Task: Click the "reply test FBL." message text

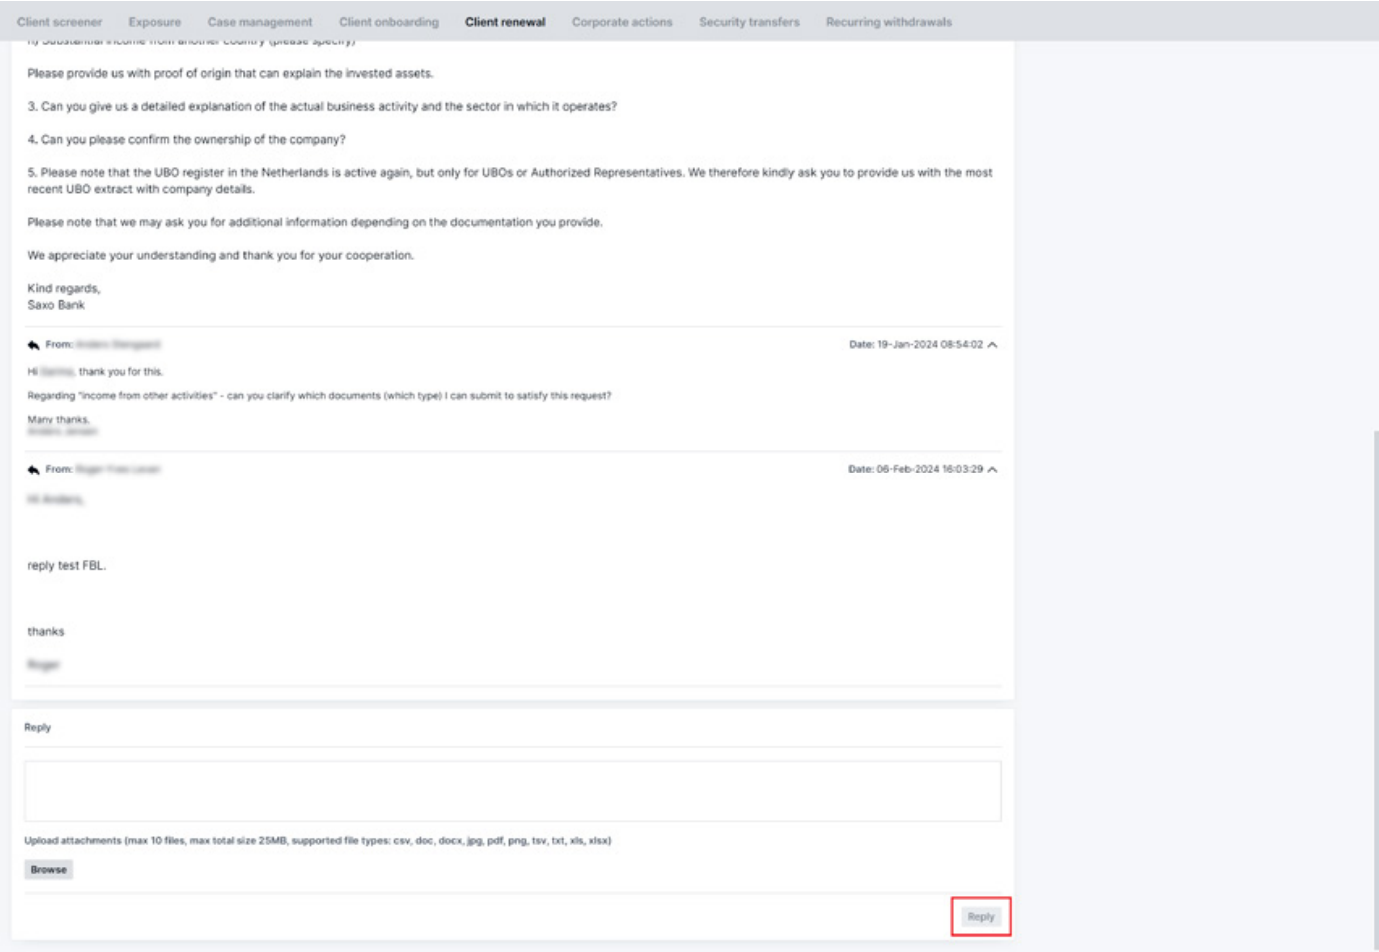Action: [x=66, y=566]
